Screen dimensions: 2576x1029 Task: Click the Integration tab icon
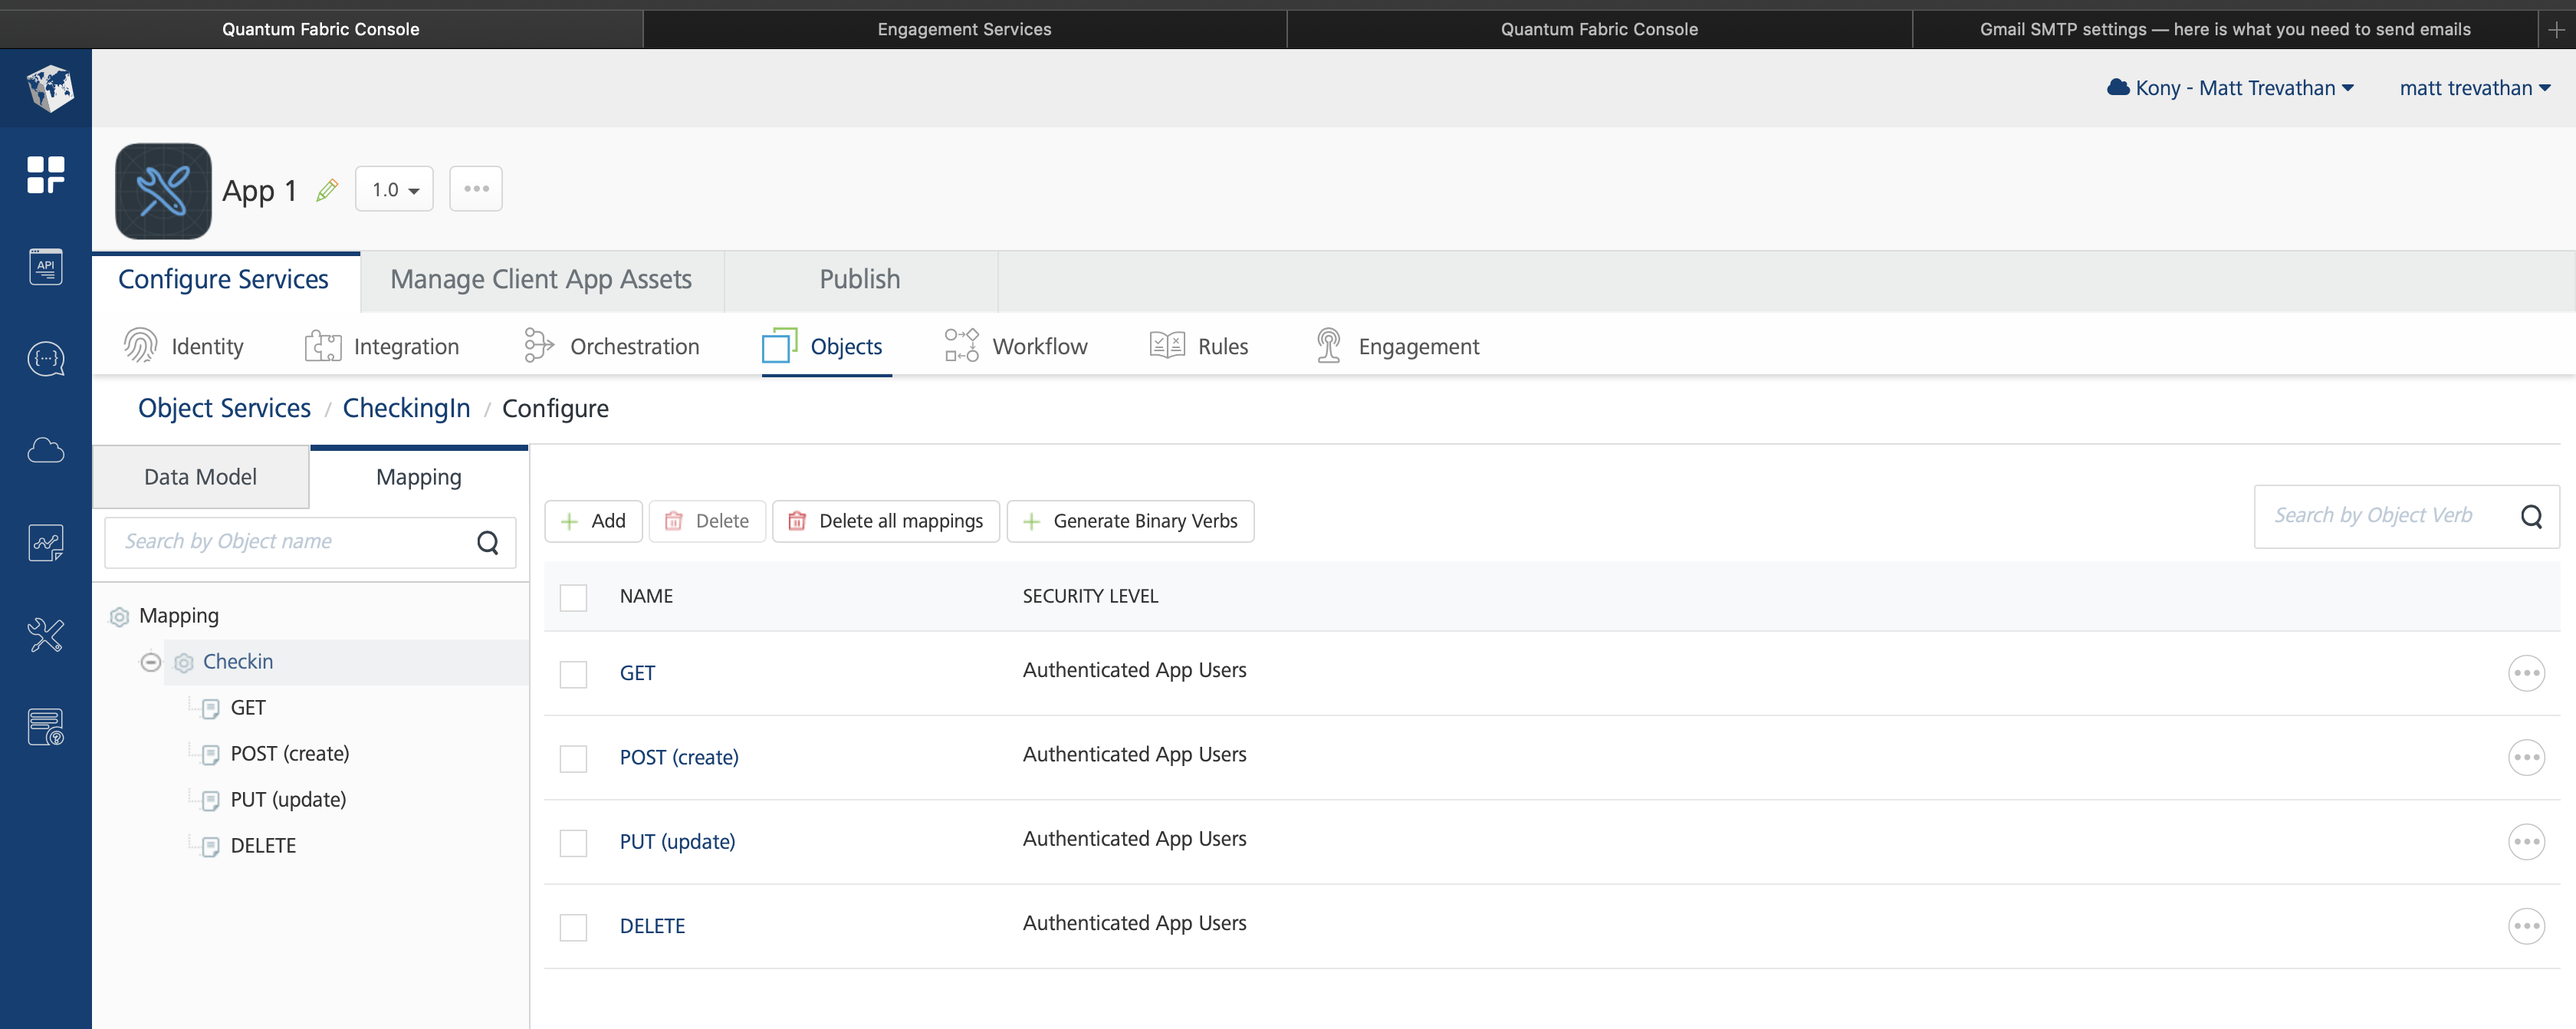point(320,345)
